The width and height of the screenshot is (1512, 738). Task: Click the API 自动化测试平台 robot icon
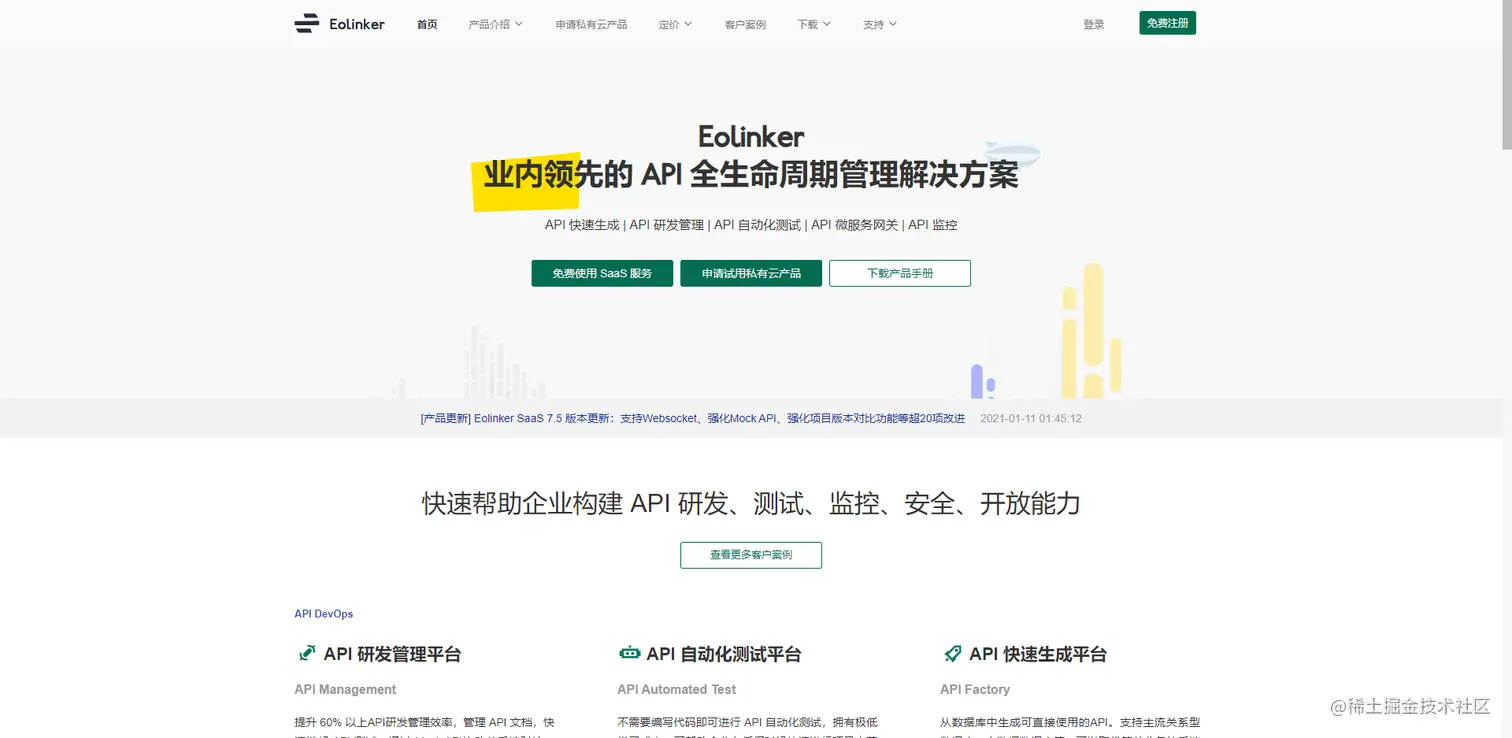coord(630,654)
